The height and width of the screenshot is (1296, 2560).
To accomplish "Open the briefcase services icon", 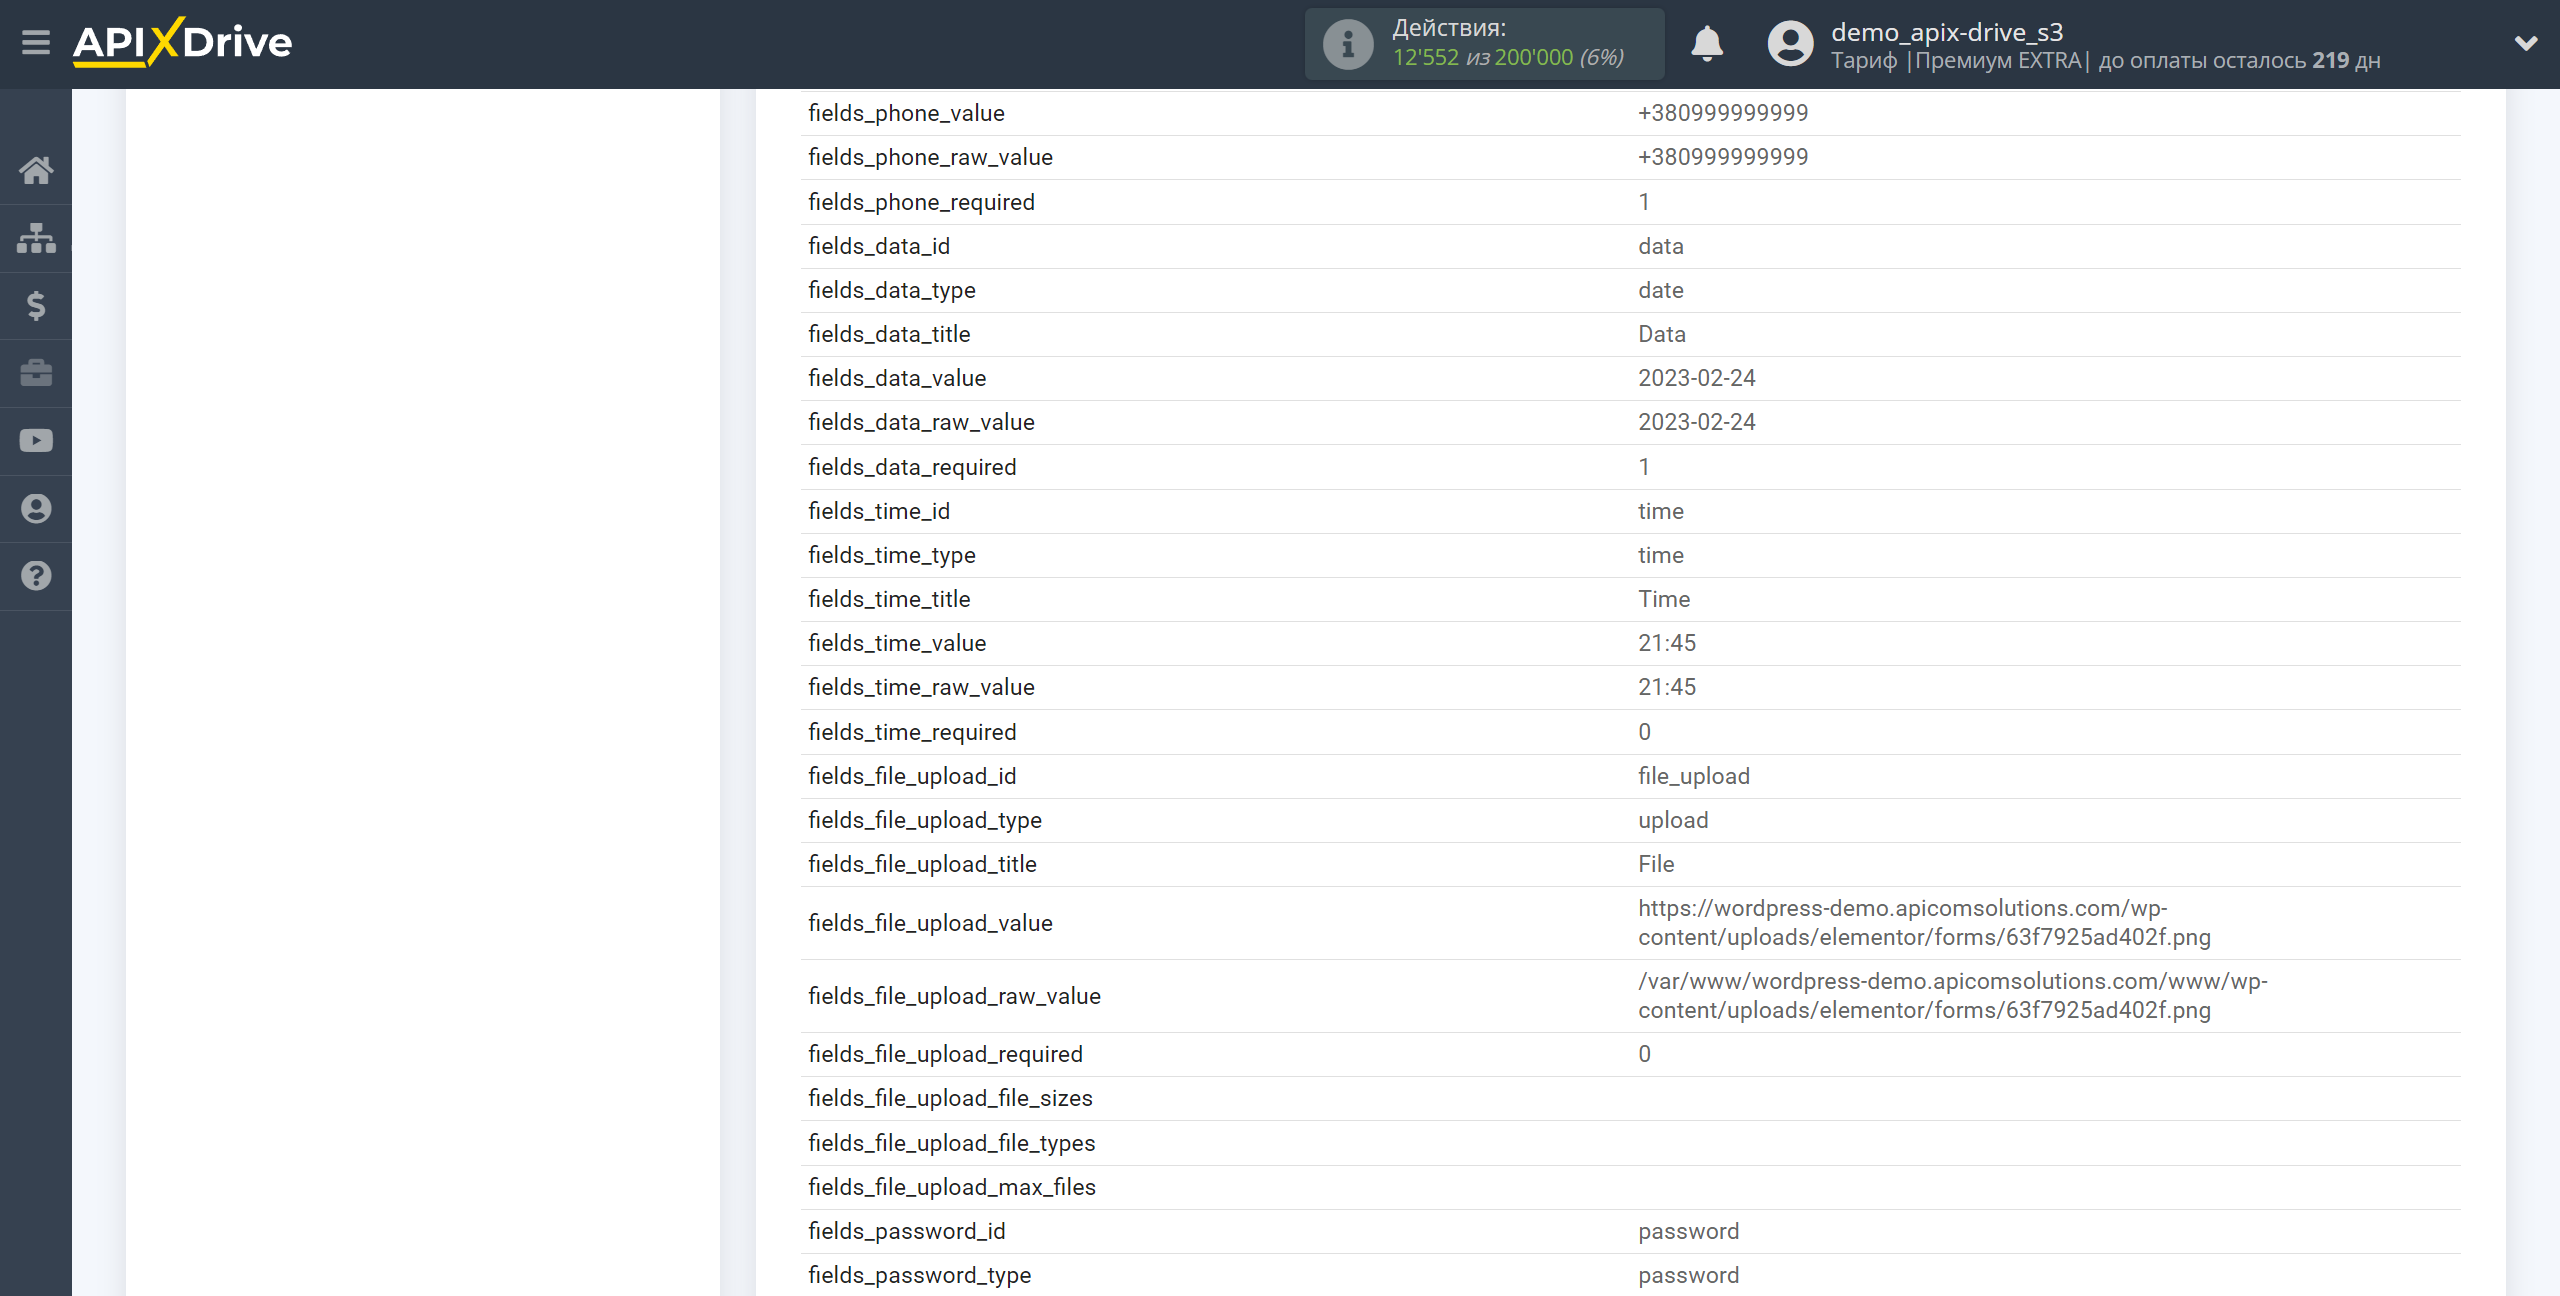I will point(36,373).
